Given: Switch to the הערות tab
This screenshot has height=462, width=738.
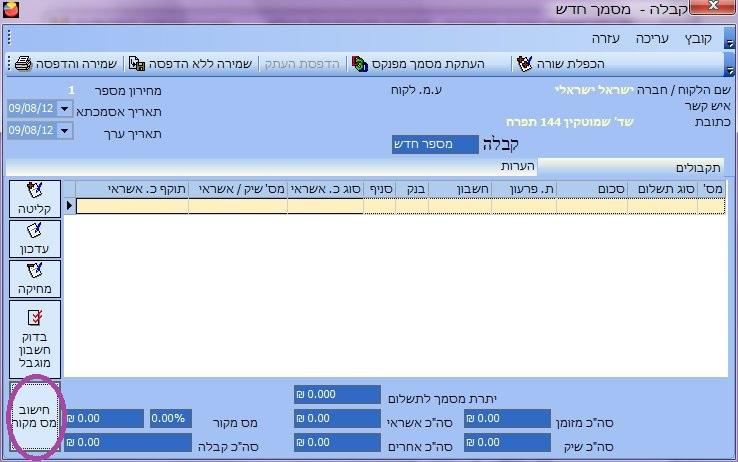Looking at the screenshot, I should pos(518,167).
